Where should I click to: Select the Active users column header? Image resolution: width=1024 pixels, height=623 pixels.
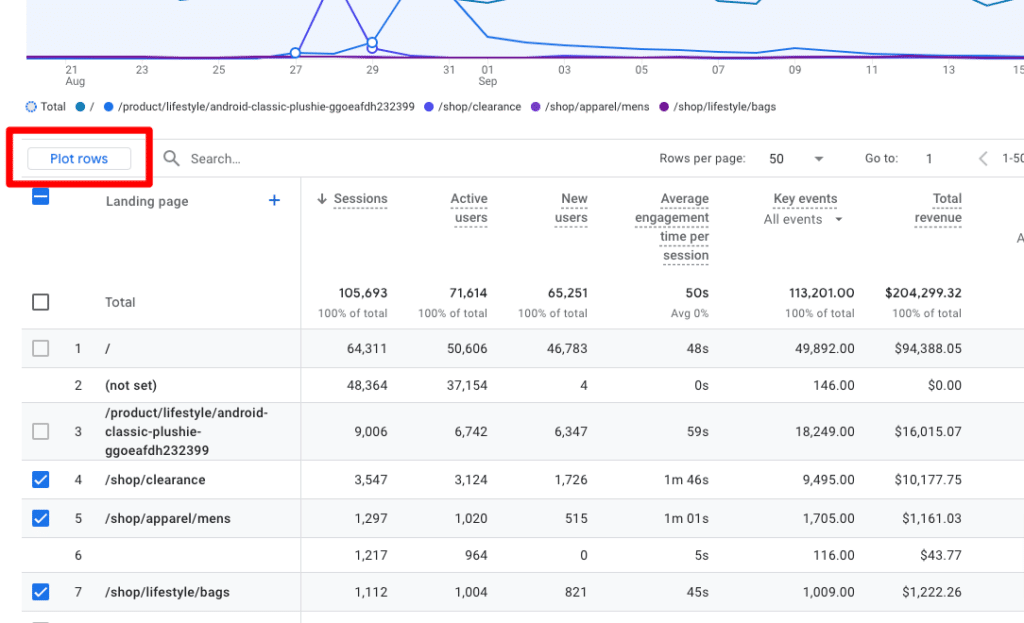469,208
